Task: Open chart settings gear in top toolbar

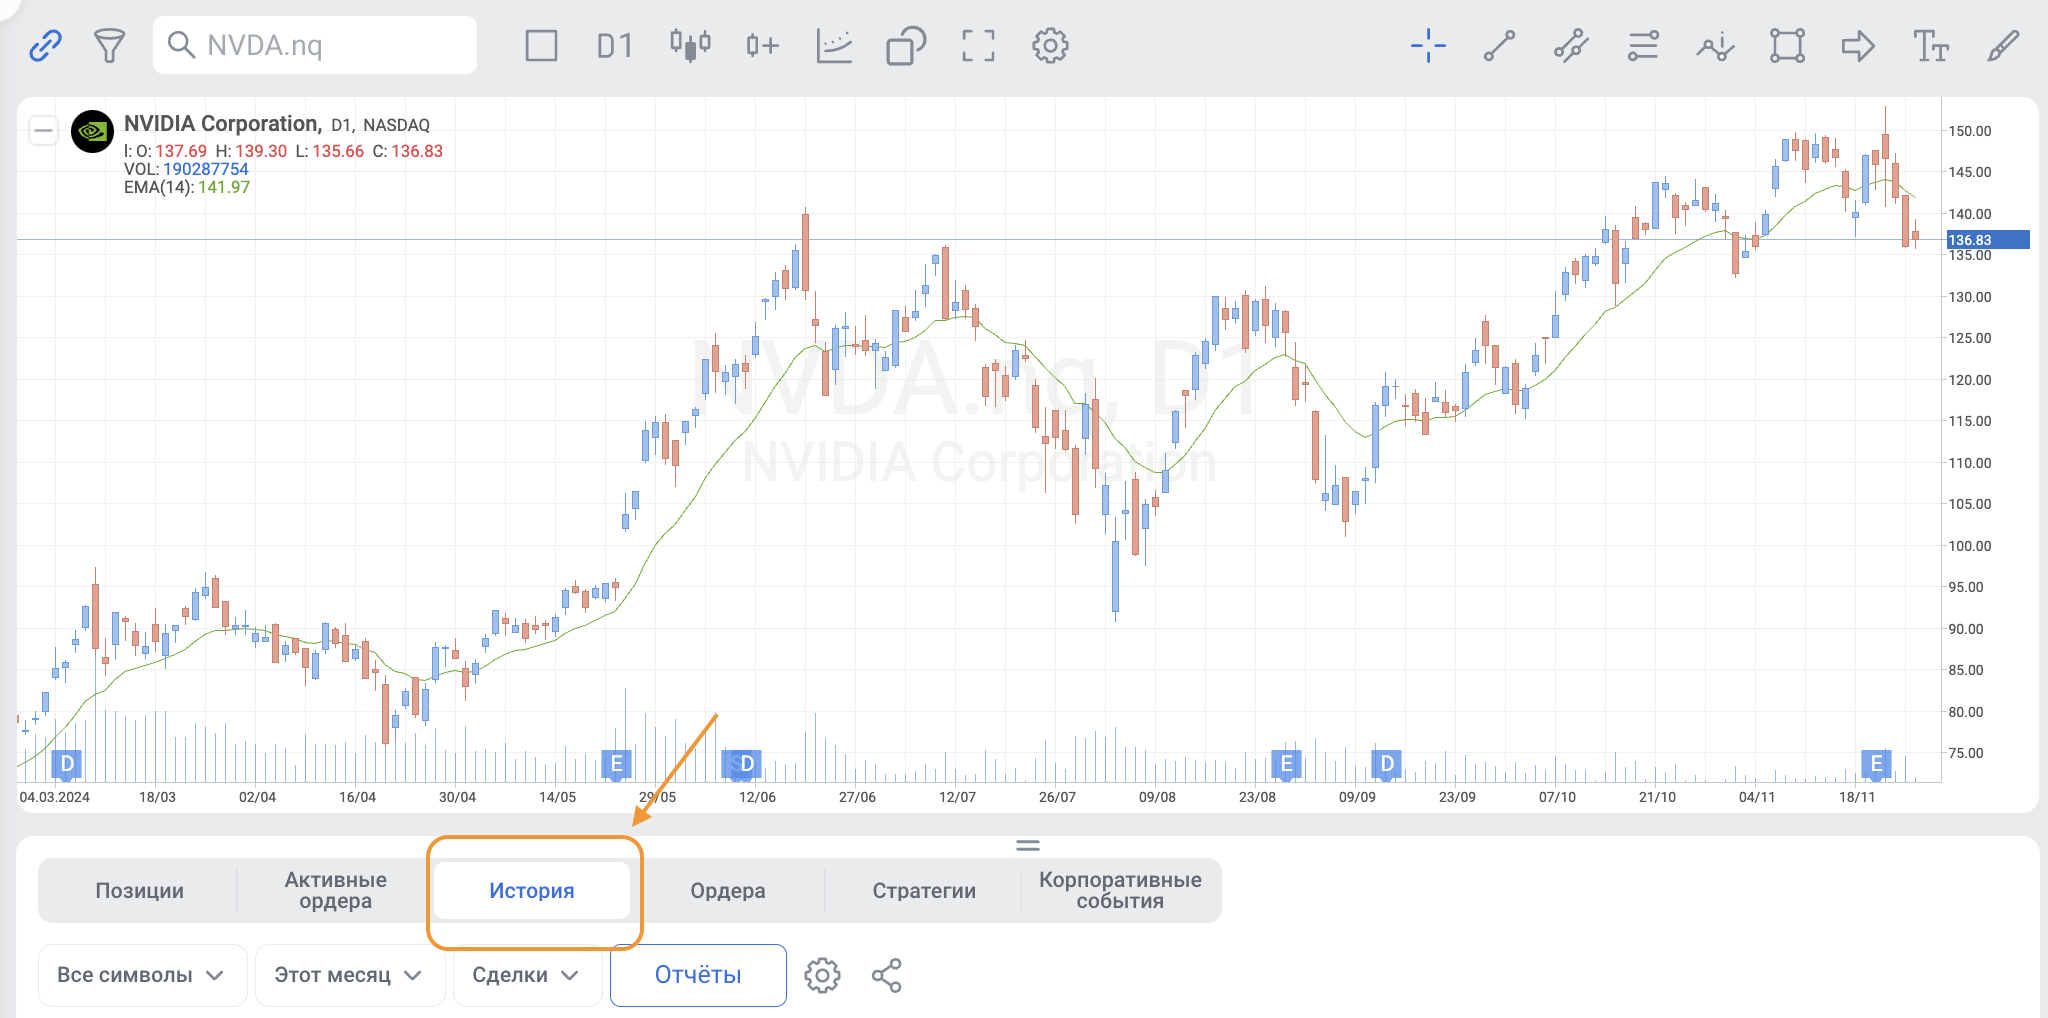Action: pyautogui.click(x=1050, y=46)
